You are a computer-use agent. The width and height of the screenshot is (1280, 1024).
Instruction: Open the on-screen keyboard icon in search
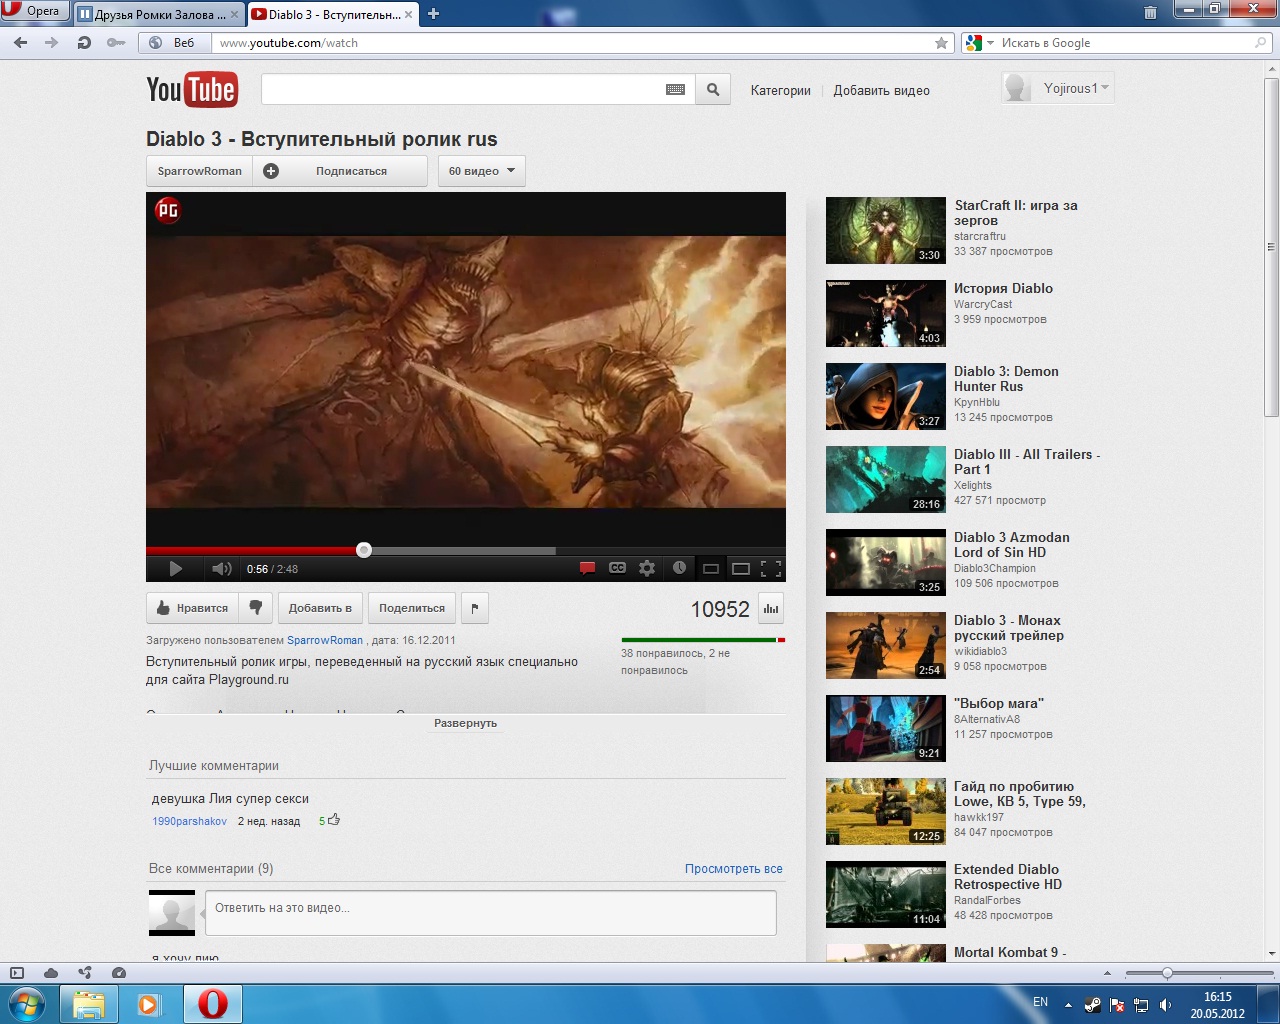(x=676, y=89)
